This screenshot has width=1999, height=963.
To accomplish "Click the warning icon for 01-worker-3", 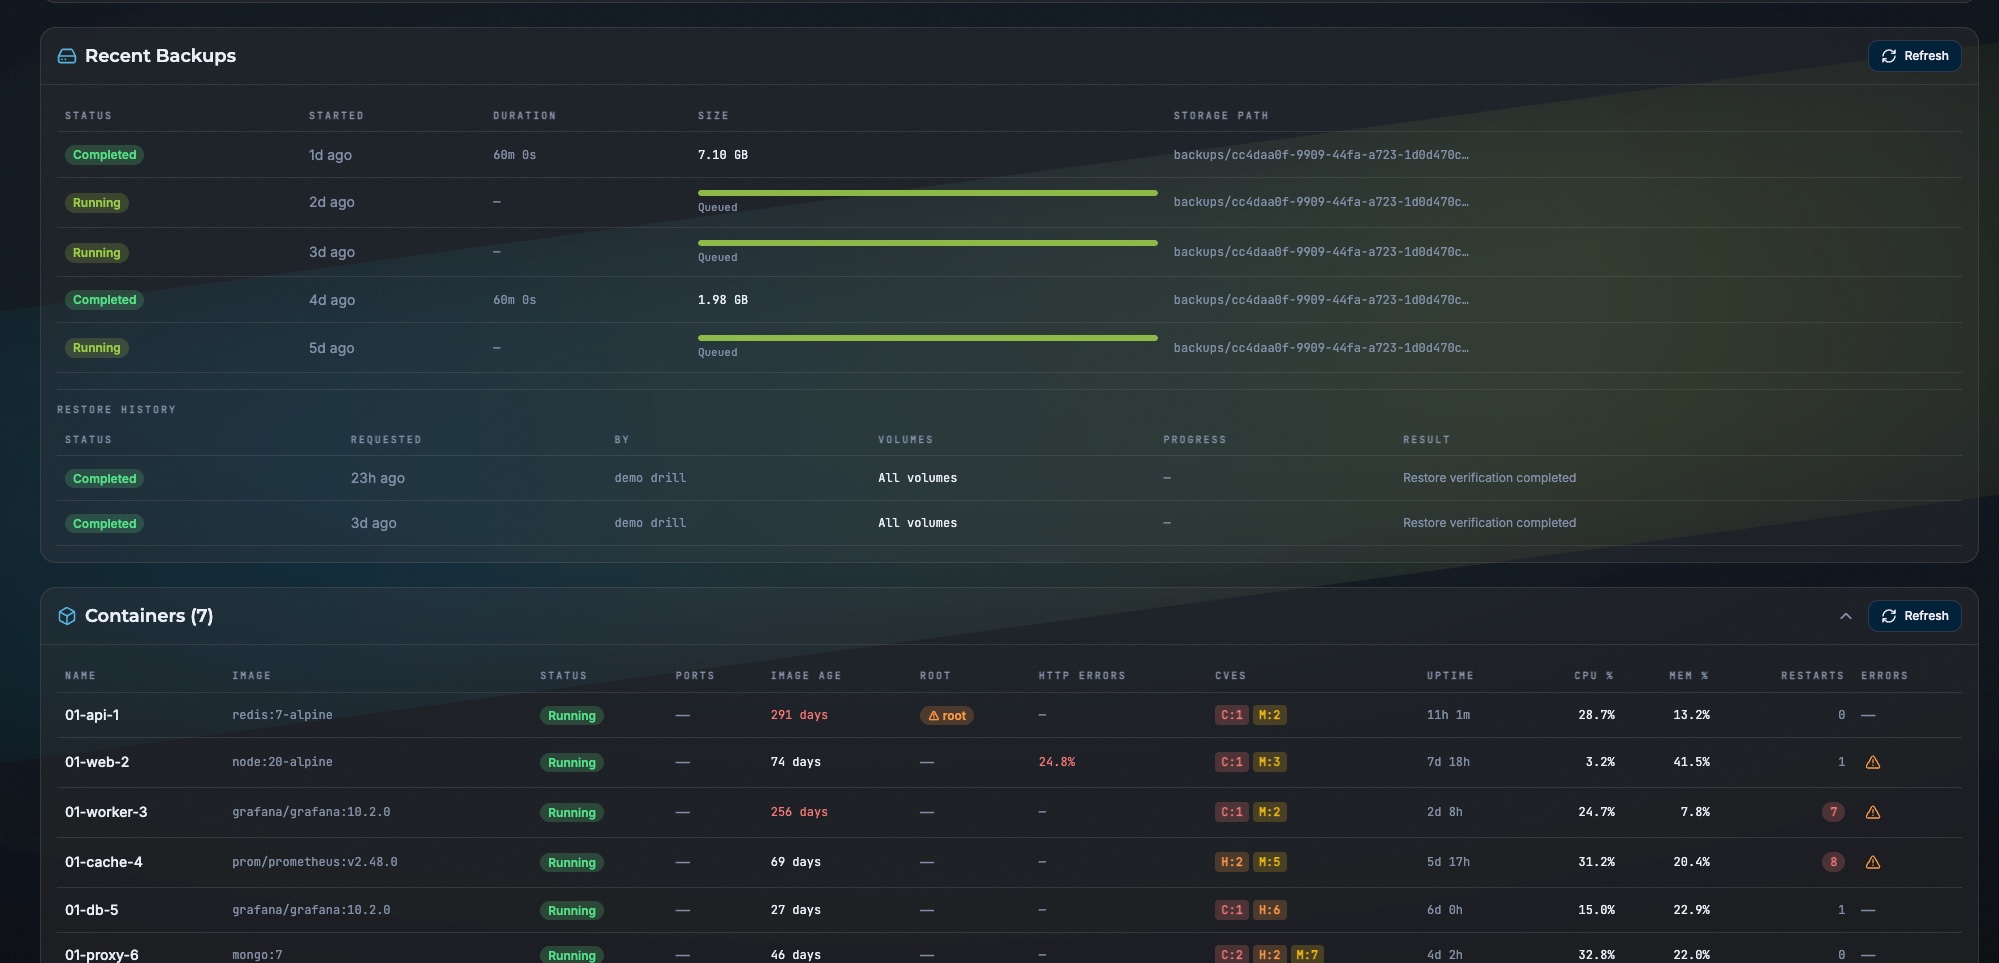I will click(x=1872, y=812).
